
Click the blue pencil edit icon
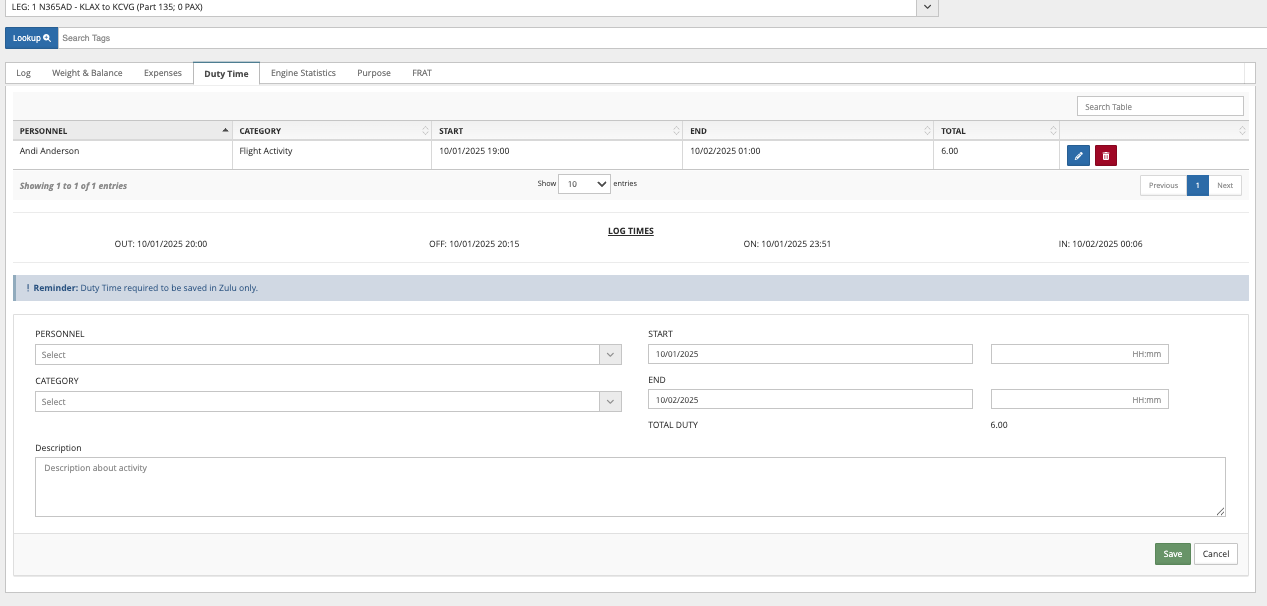point(1078,155)
